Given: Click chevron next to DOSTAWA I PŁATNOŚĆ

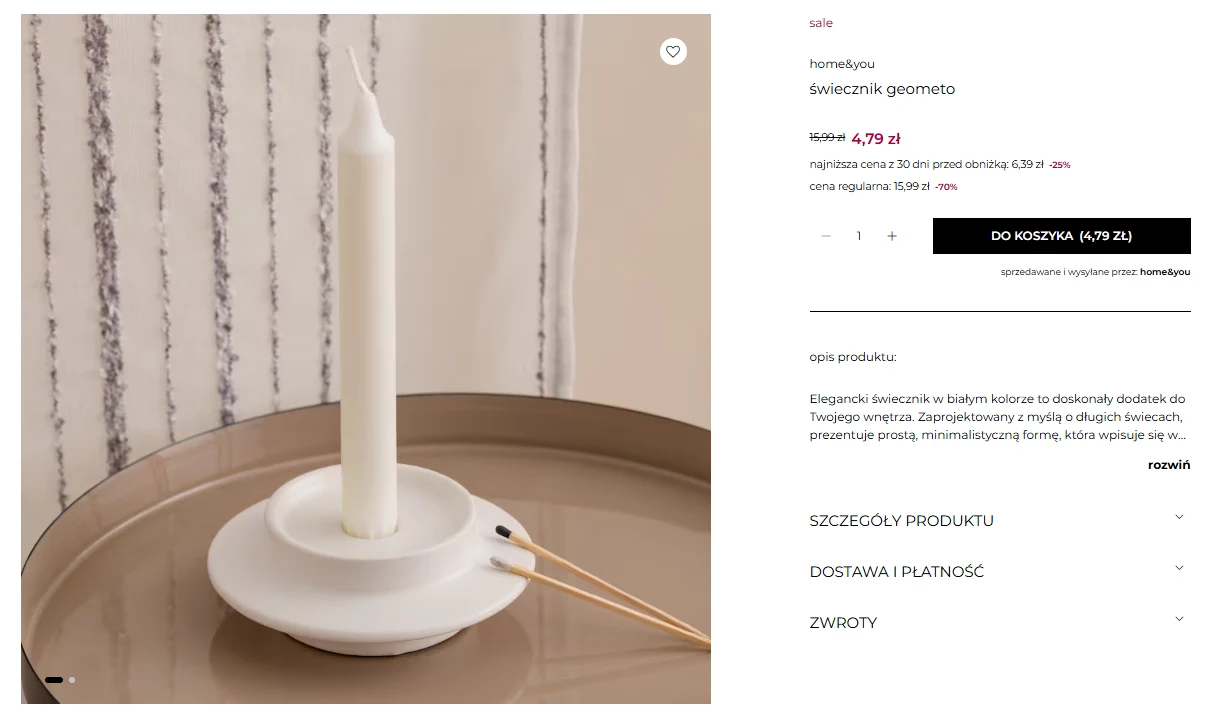Looking at the screenshot, I should (x=1179, y=568).
